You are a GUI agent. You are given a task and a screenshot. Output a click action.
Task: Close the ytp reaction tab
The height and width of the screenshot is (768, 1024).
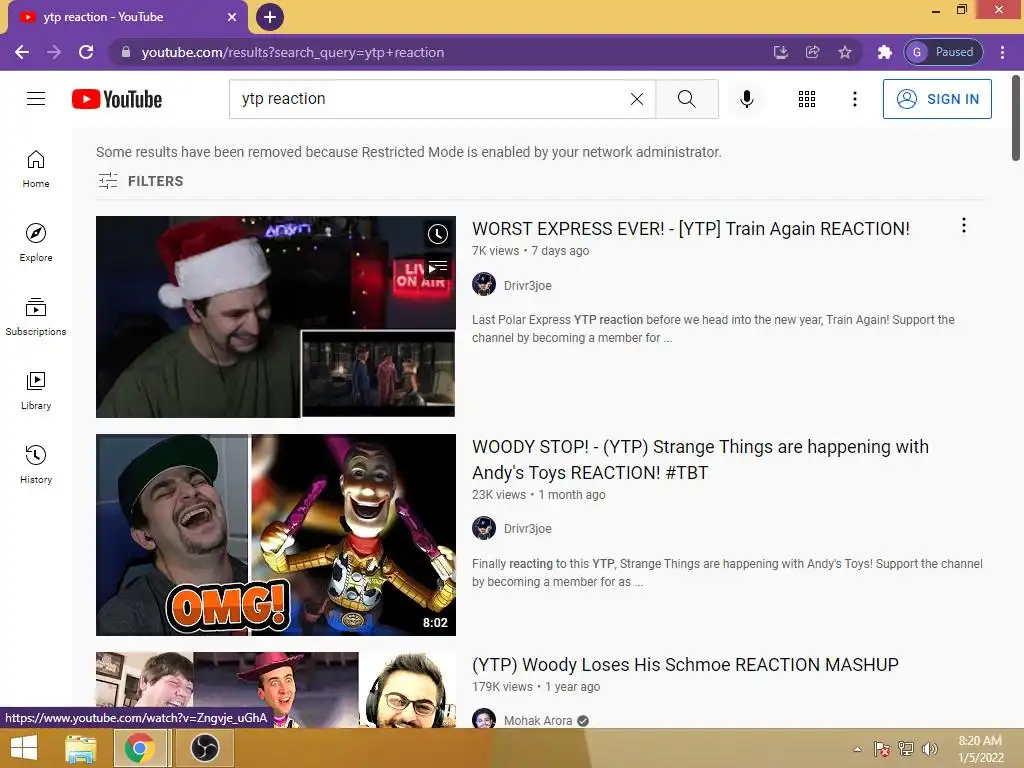coord(232,17)
